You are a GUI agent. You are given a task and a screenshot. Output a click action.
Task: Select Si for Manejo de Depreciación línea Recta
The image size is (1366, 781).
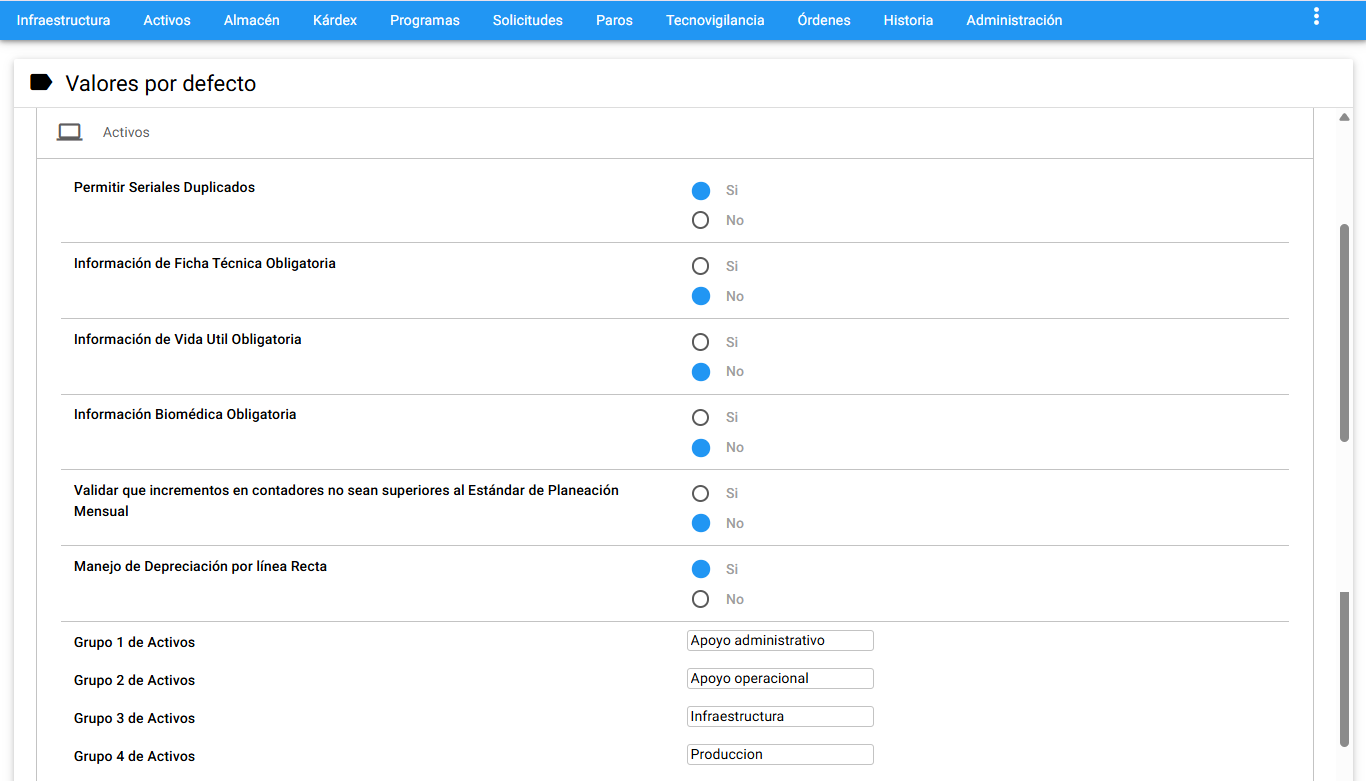click(x=701, y=569)
